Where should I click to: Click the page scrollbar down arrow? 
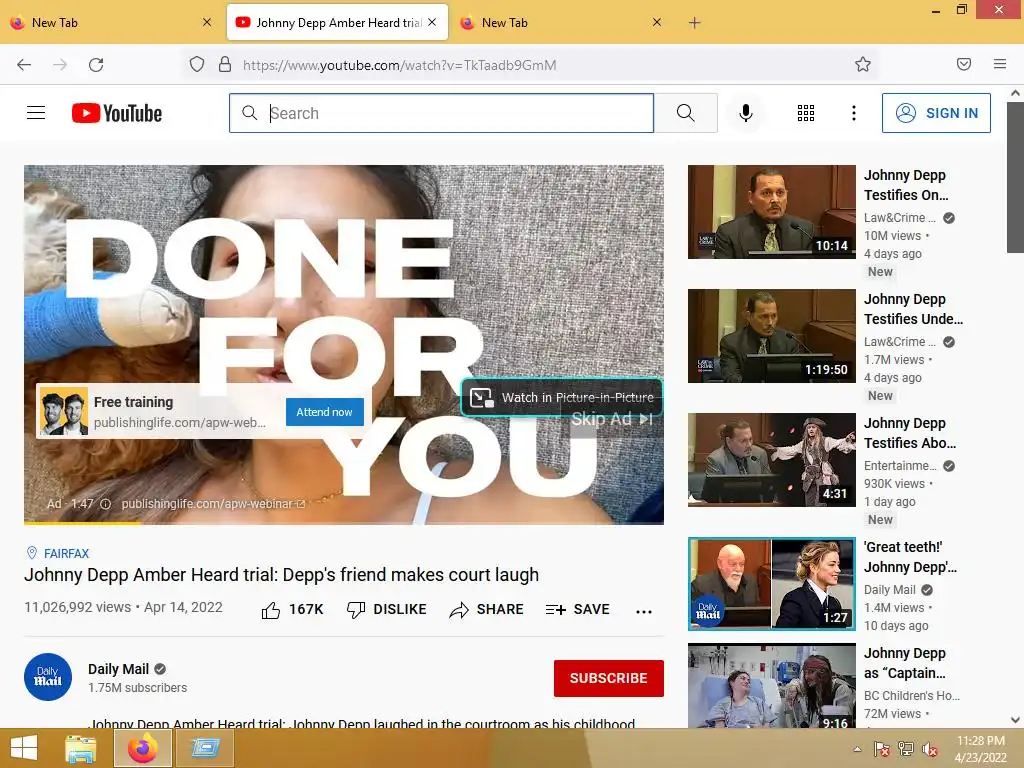coord(1015,720)
